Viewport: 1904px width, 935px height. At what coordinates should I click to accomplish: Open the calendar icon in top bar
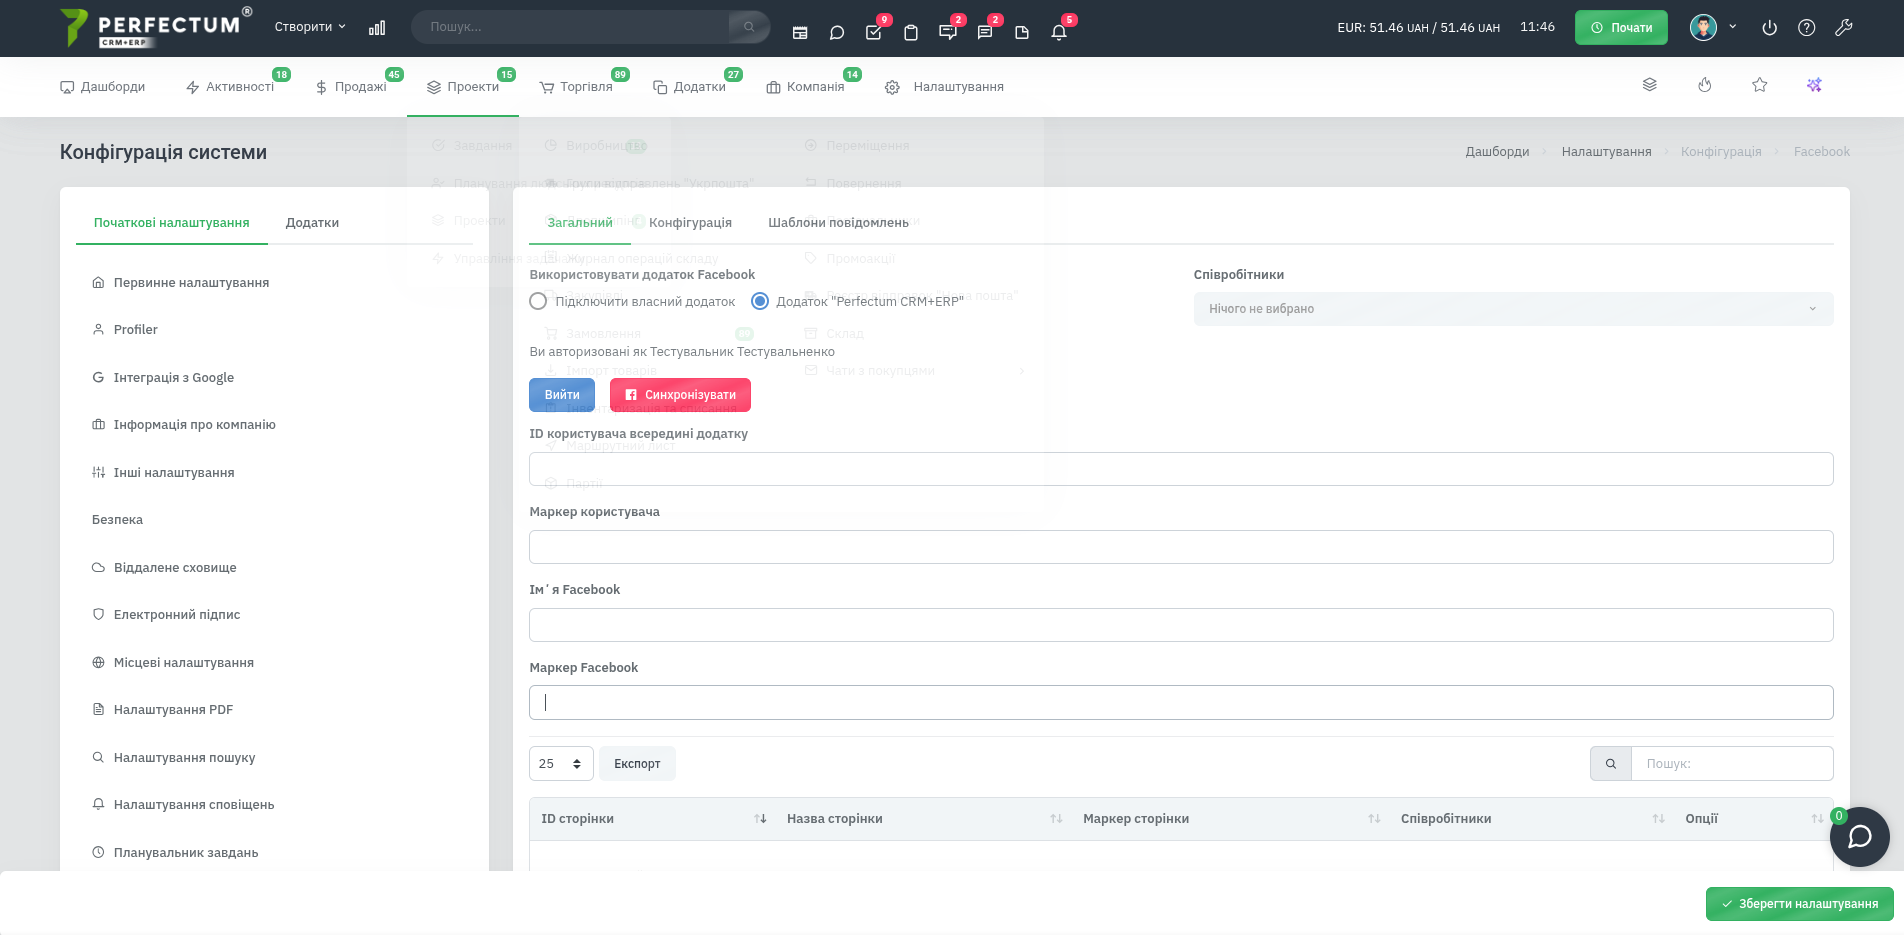(800, 33)
